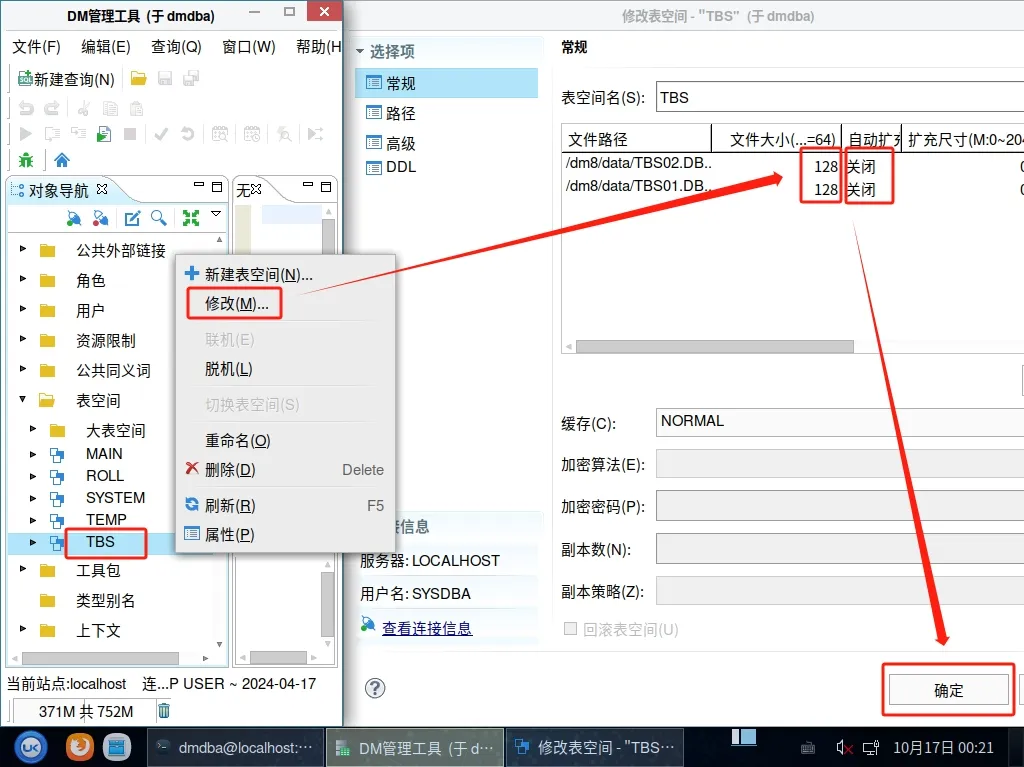This screenshot has width=1024, height=767.
Task: Choose 脱机(L) from the context menu
Action: coord(228,369)
